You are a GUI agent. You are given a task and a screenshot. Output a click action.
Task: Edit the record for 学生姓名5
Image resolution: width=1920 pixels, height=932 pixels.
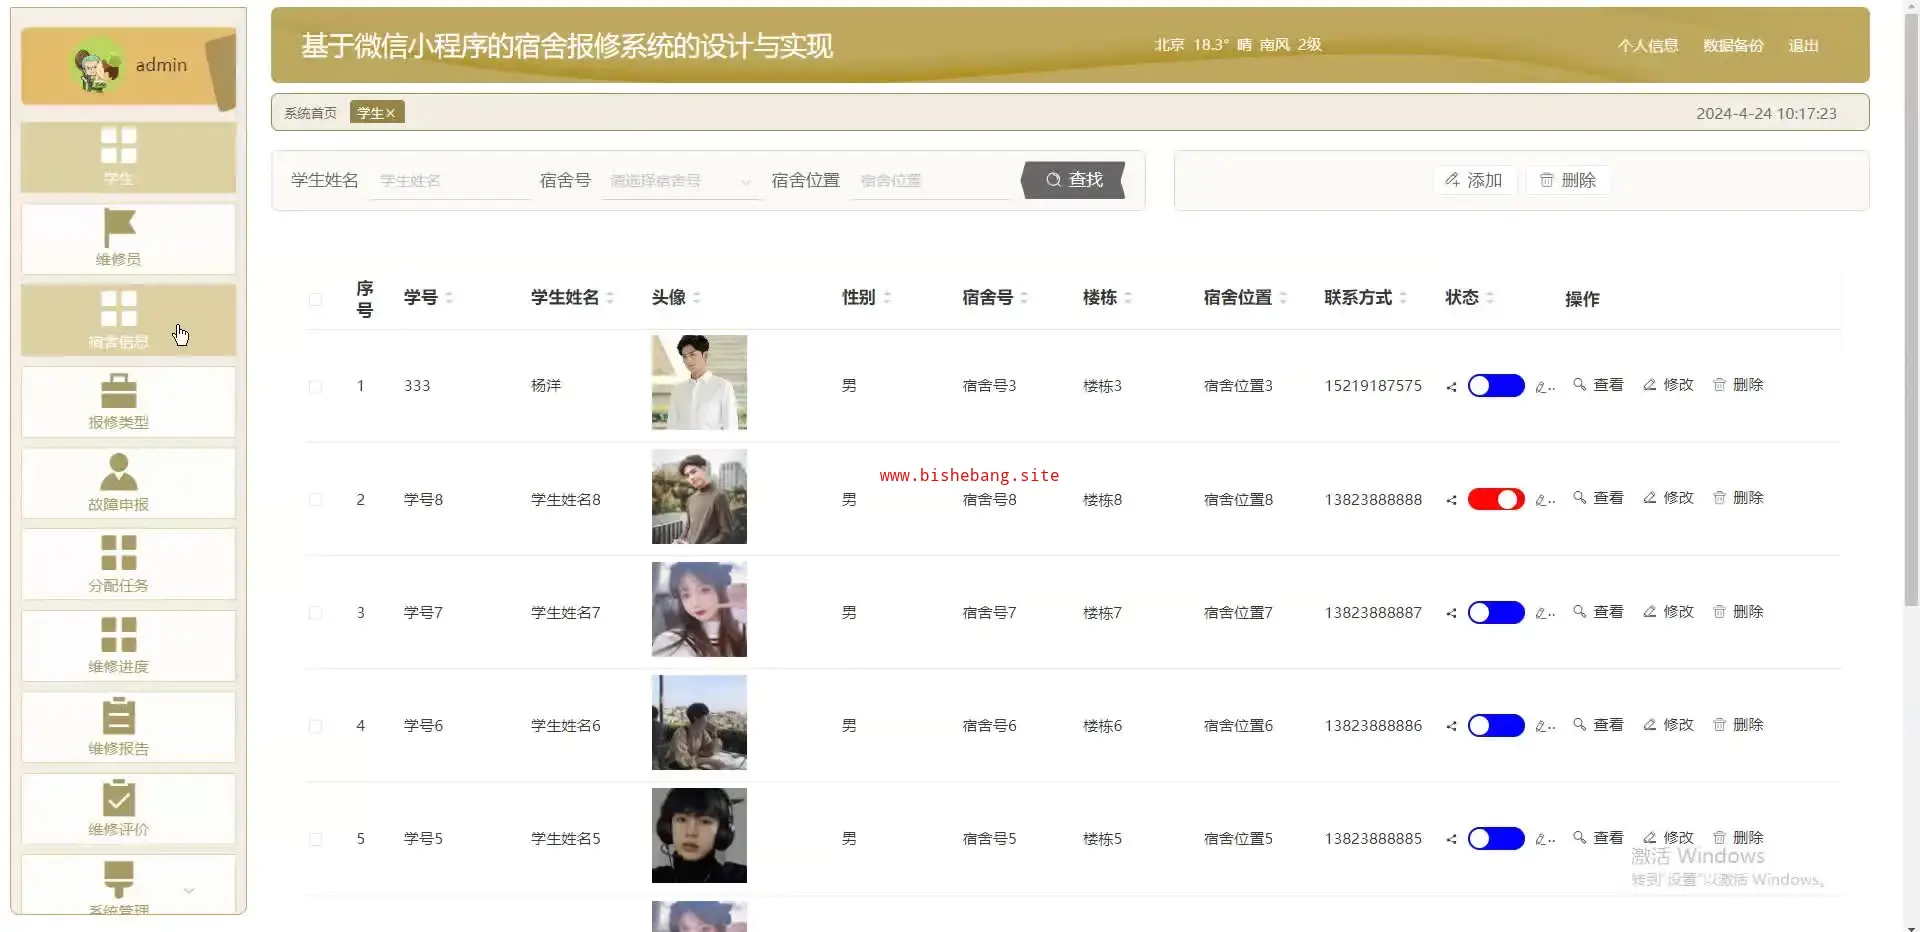pos(1668,838)
